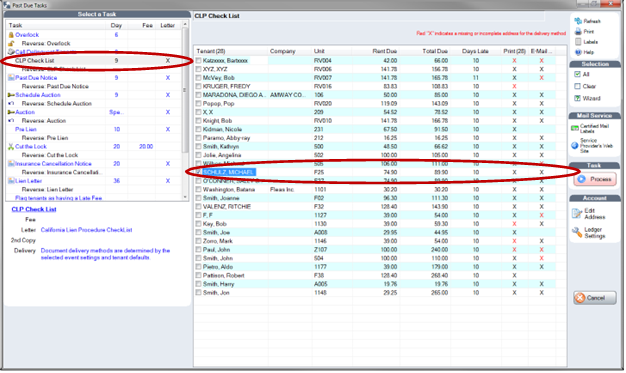Viewport: 626px width, 373px height.
Task: Check the box for XYZ, XYZ
Action: coord(198,69)
